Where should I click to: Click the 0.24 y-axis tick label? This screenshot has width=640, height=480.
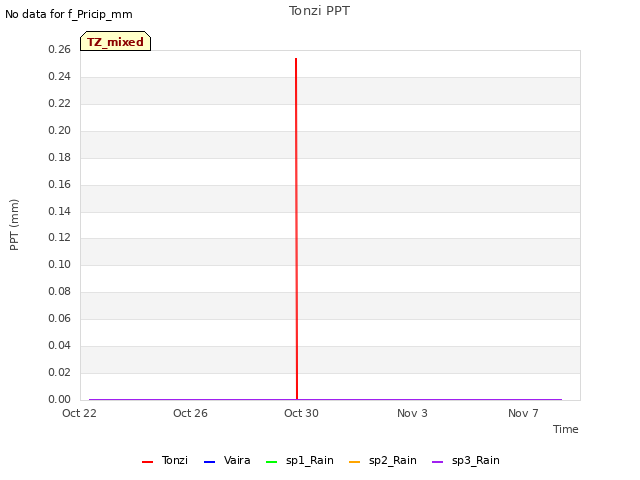pyautogui.click(x=59, y=76)
